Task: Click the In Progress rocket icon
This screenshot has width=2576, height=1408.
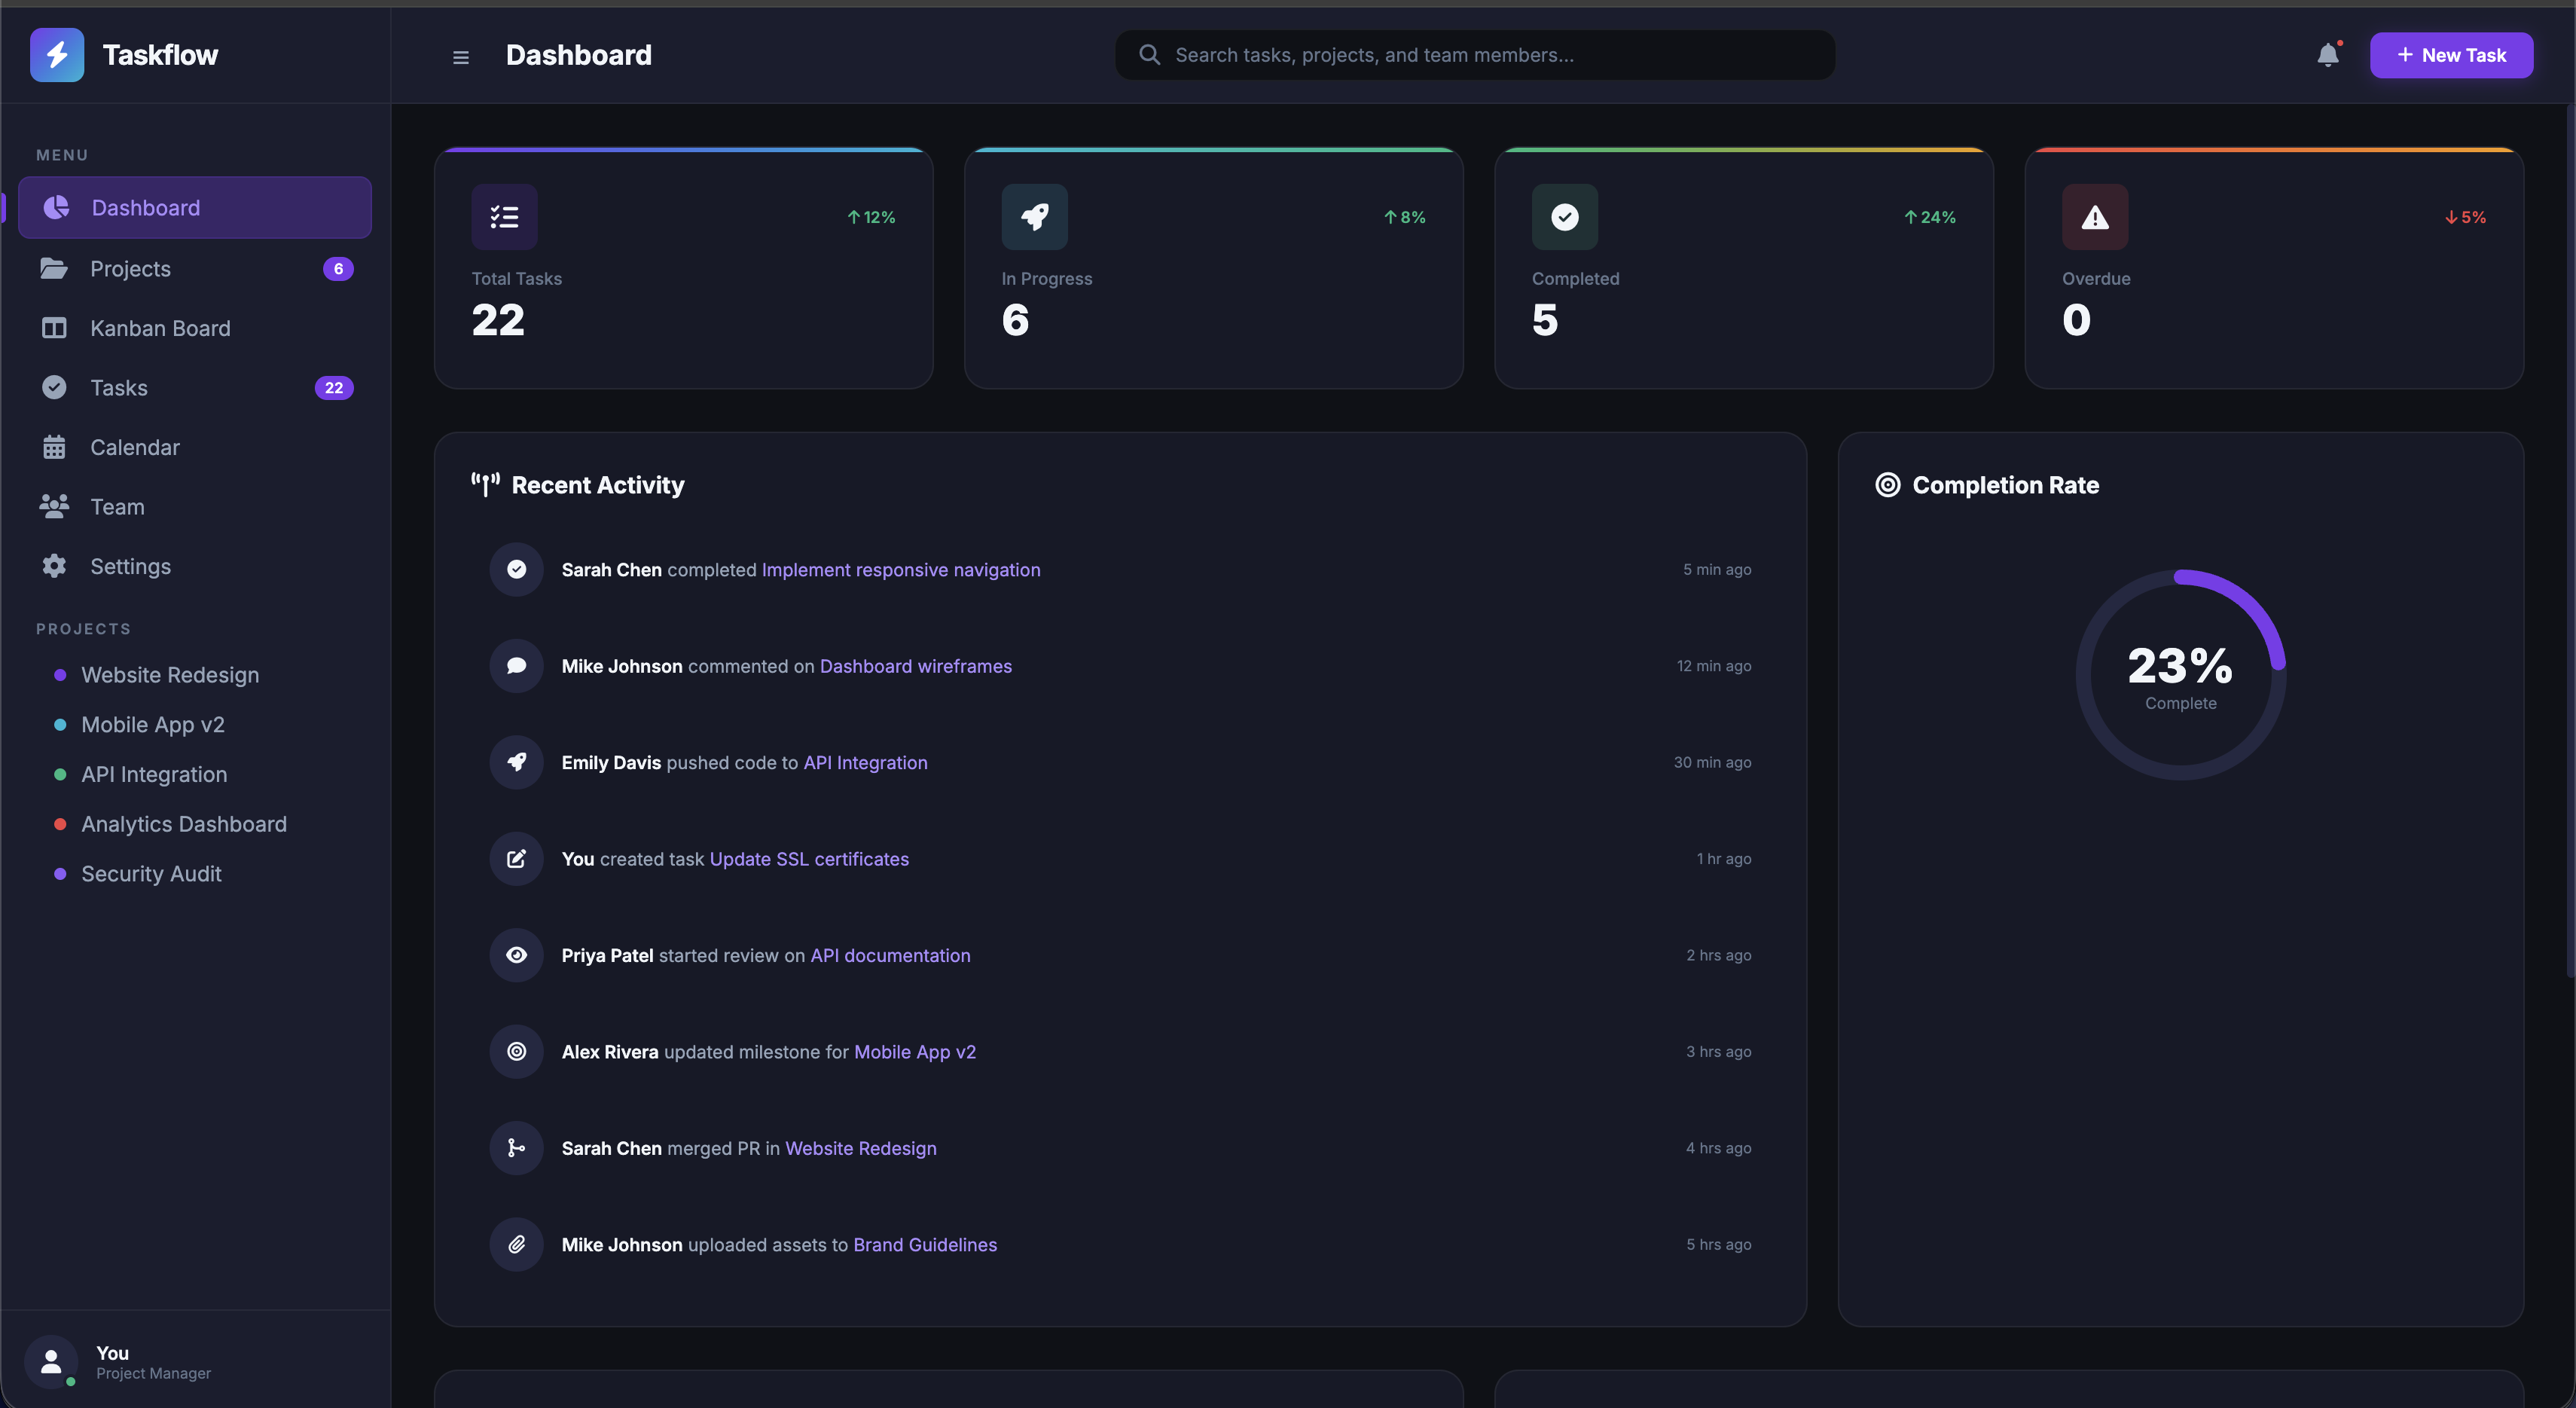Action: pos(1034,217)
